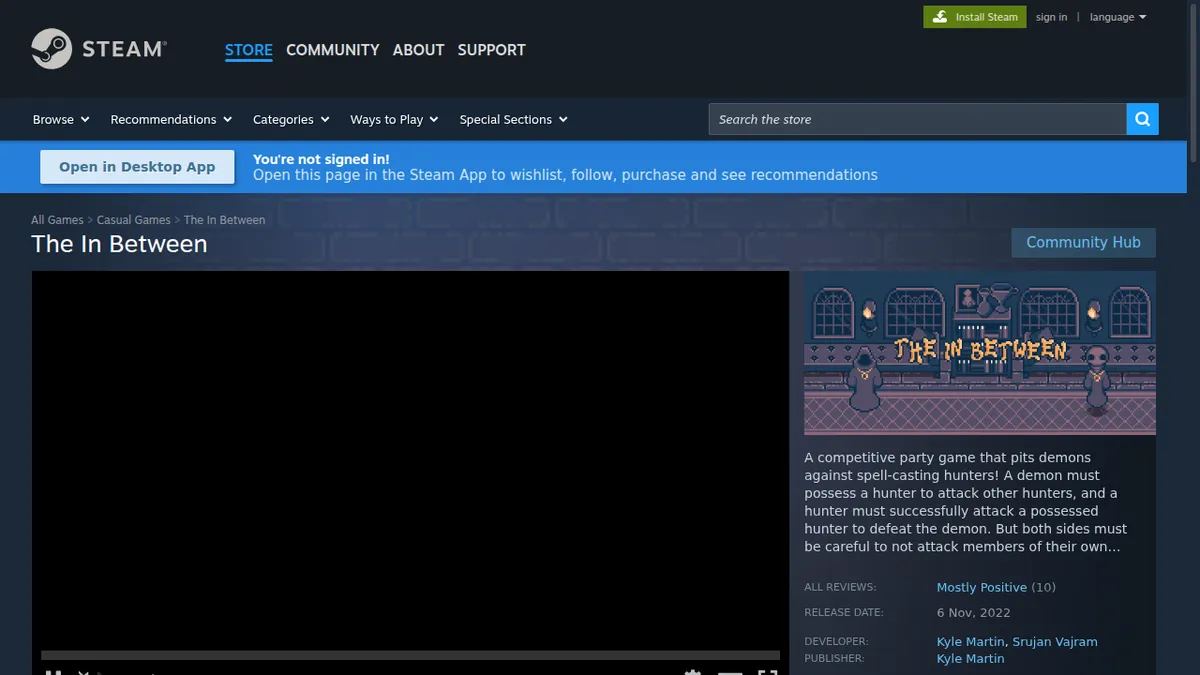Open the language dropdown
The width and height of the screenshot is (1200, 675).
point(1118,17)
